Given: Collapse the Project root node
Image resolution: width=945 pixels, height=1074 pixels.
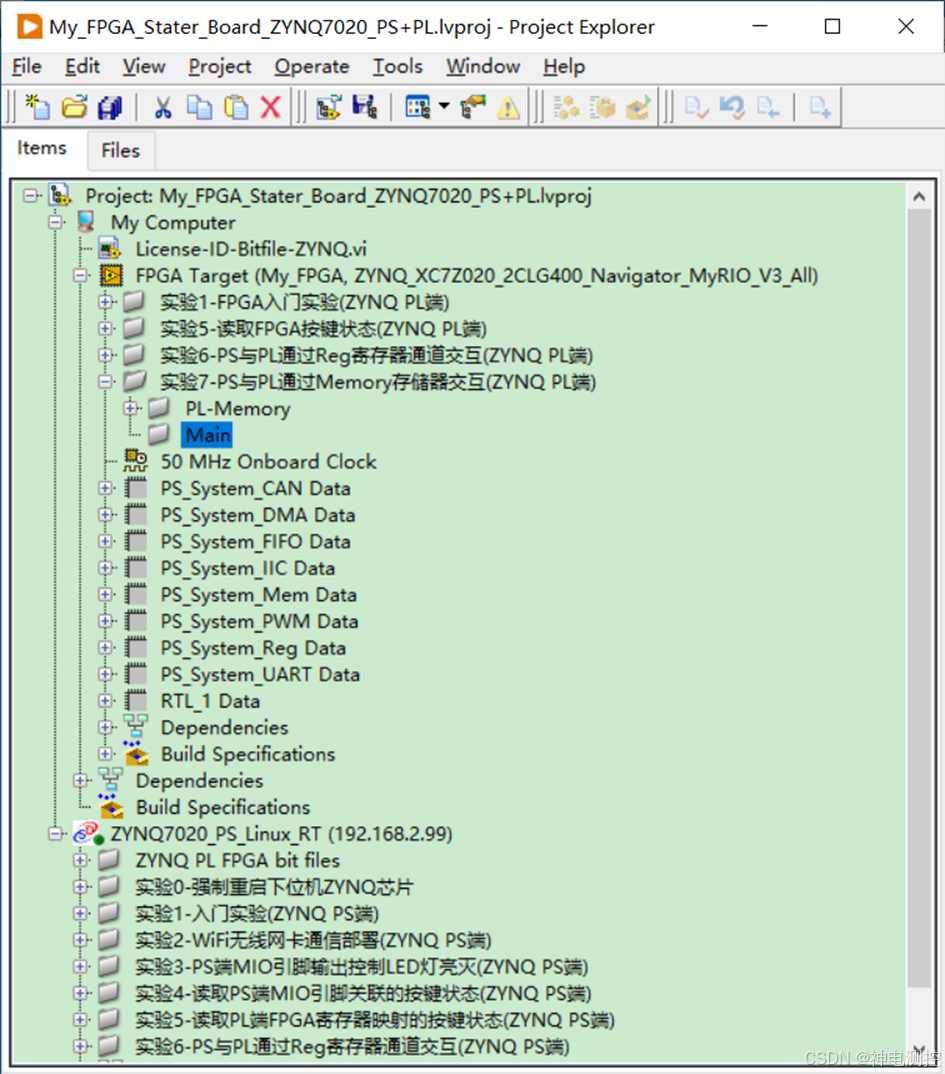Looking at the screenshot, I should 30,195.
